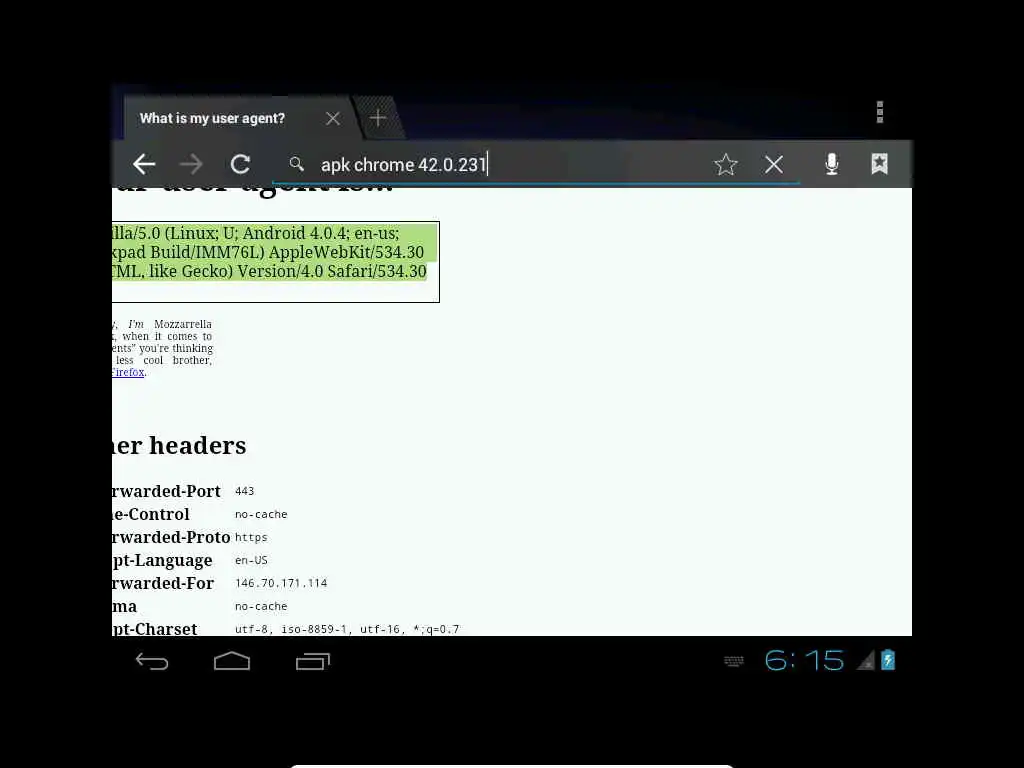
Task: Follow the 'Firefox' hyperlink
Action: 128,372
